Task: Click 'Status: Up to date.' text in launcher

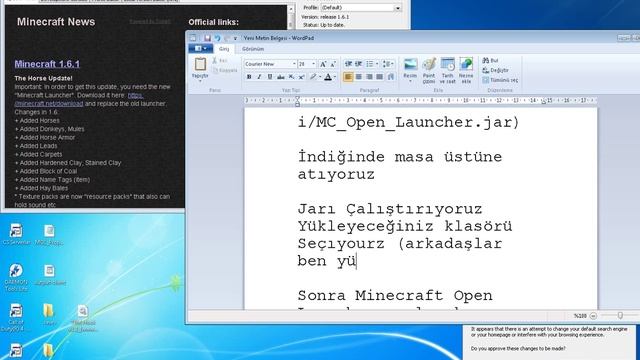Action: coord(324,25)
